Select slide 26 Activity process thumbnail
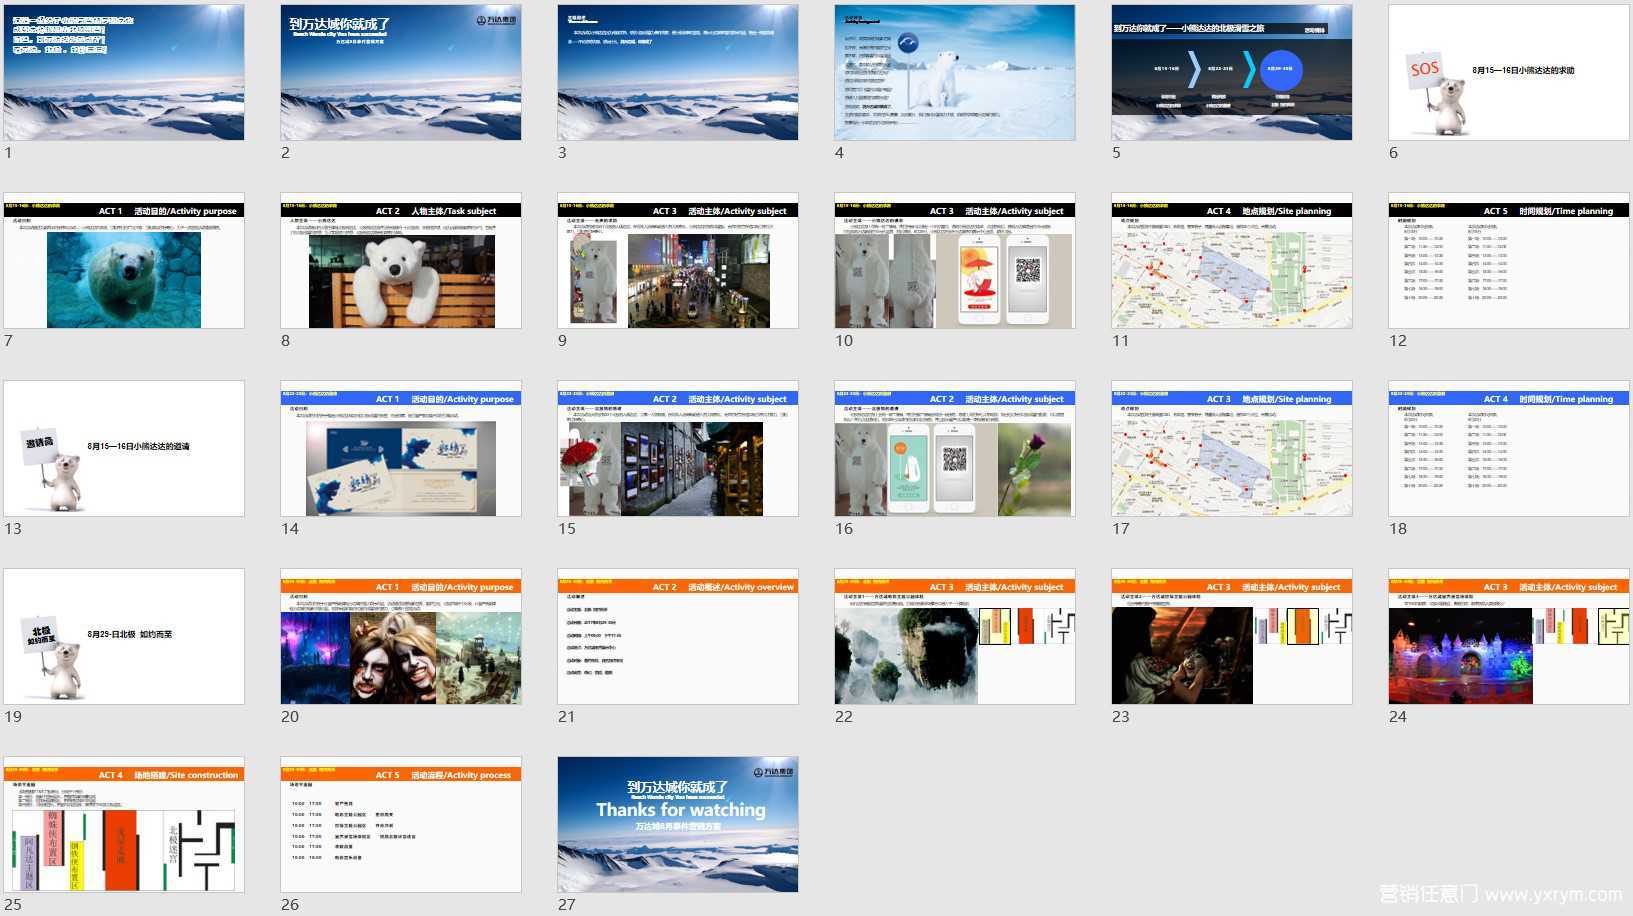Screen dimensions: 1633x916 [x=401, y=824]
